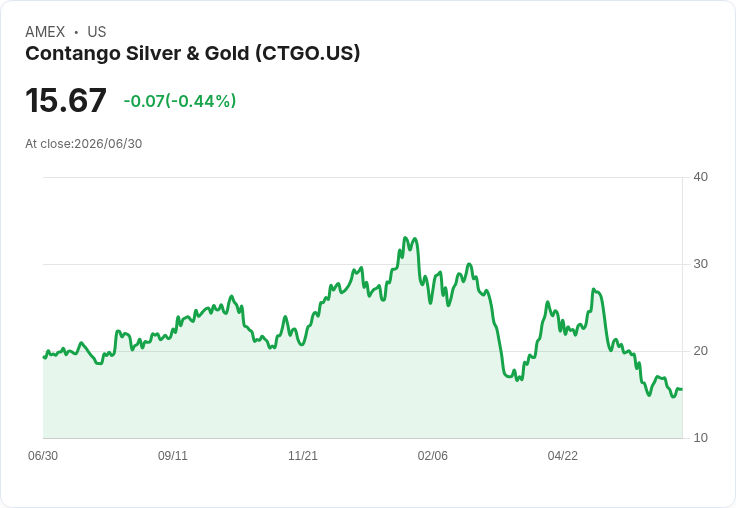Image resolution: width=736 pixels, height=508 pixels.
Task: Click the 02/06 date label on x-axis
Action: (433, 455)
